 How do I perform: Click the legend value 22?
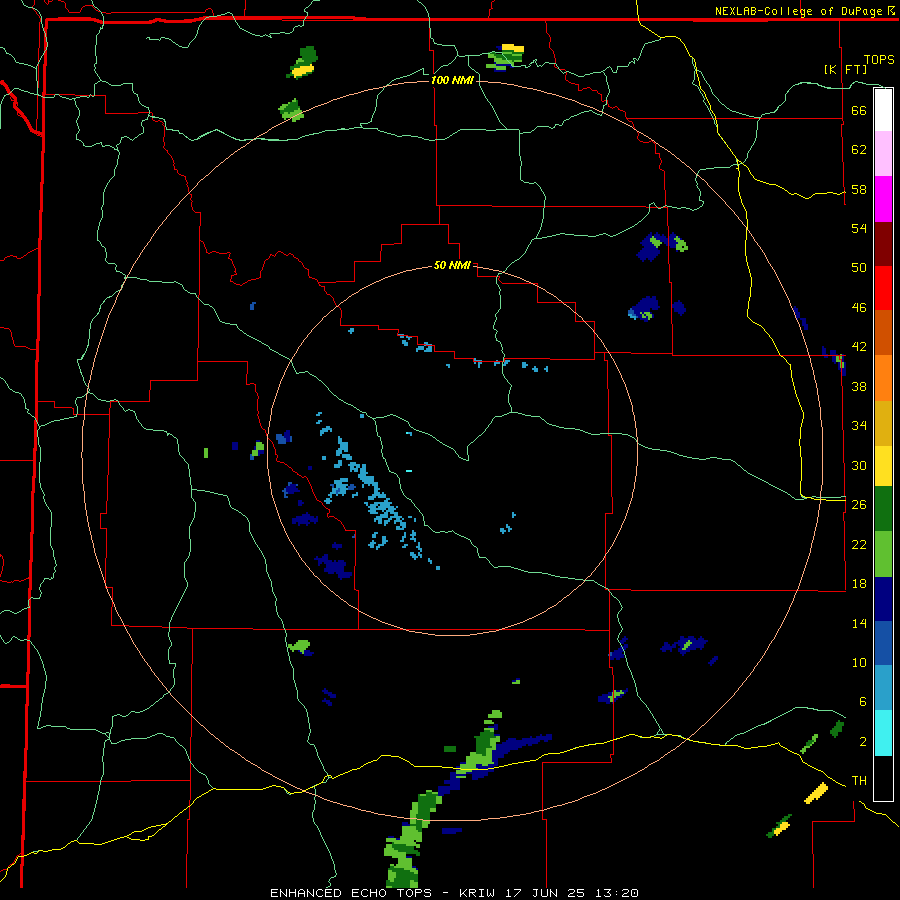(859, 544)
